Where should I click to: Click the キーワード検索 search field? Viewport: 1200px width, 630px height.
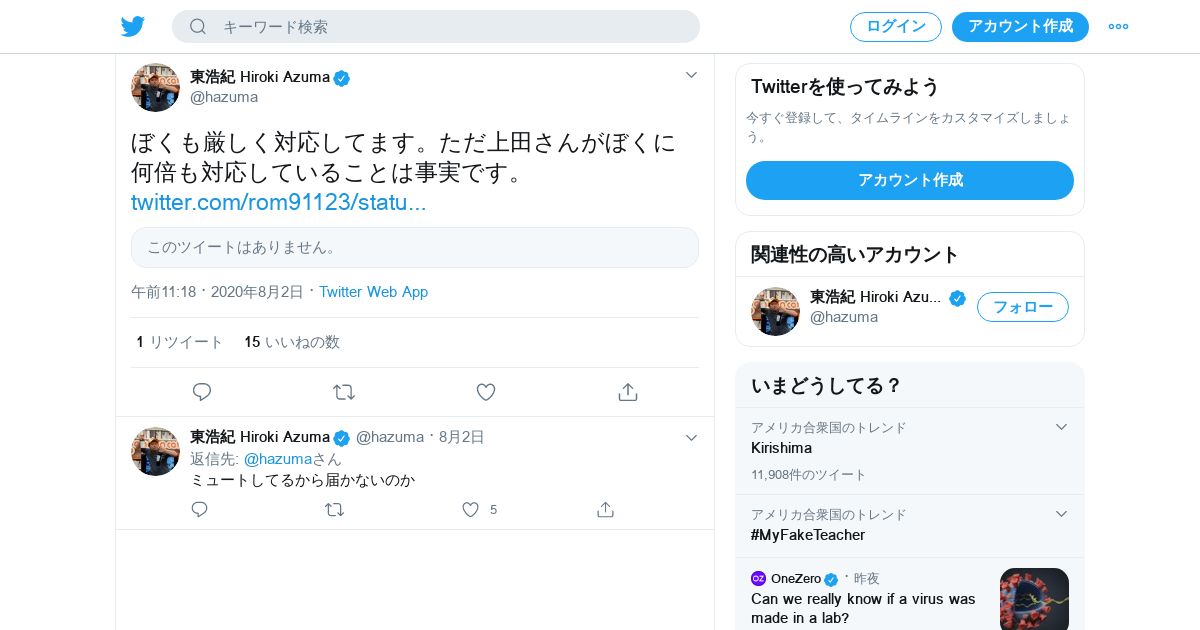click(x=450, y=27)
